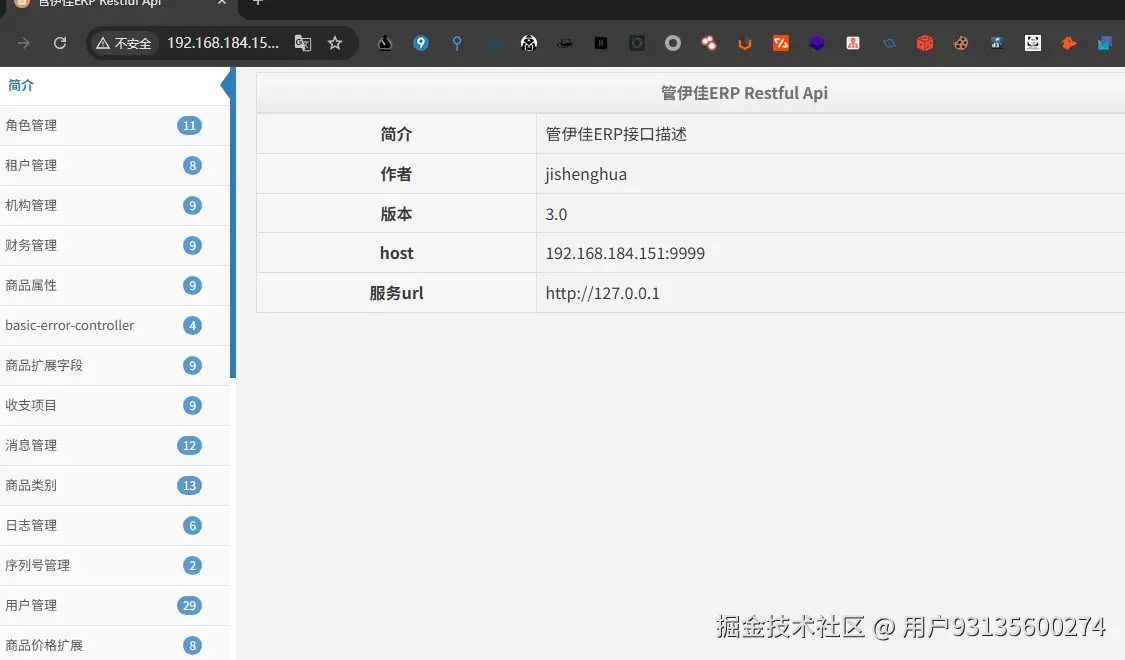Expand the 财务管理 API group
1125x660 pixels.
[x=115, y=245]
